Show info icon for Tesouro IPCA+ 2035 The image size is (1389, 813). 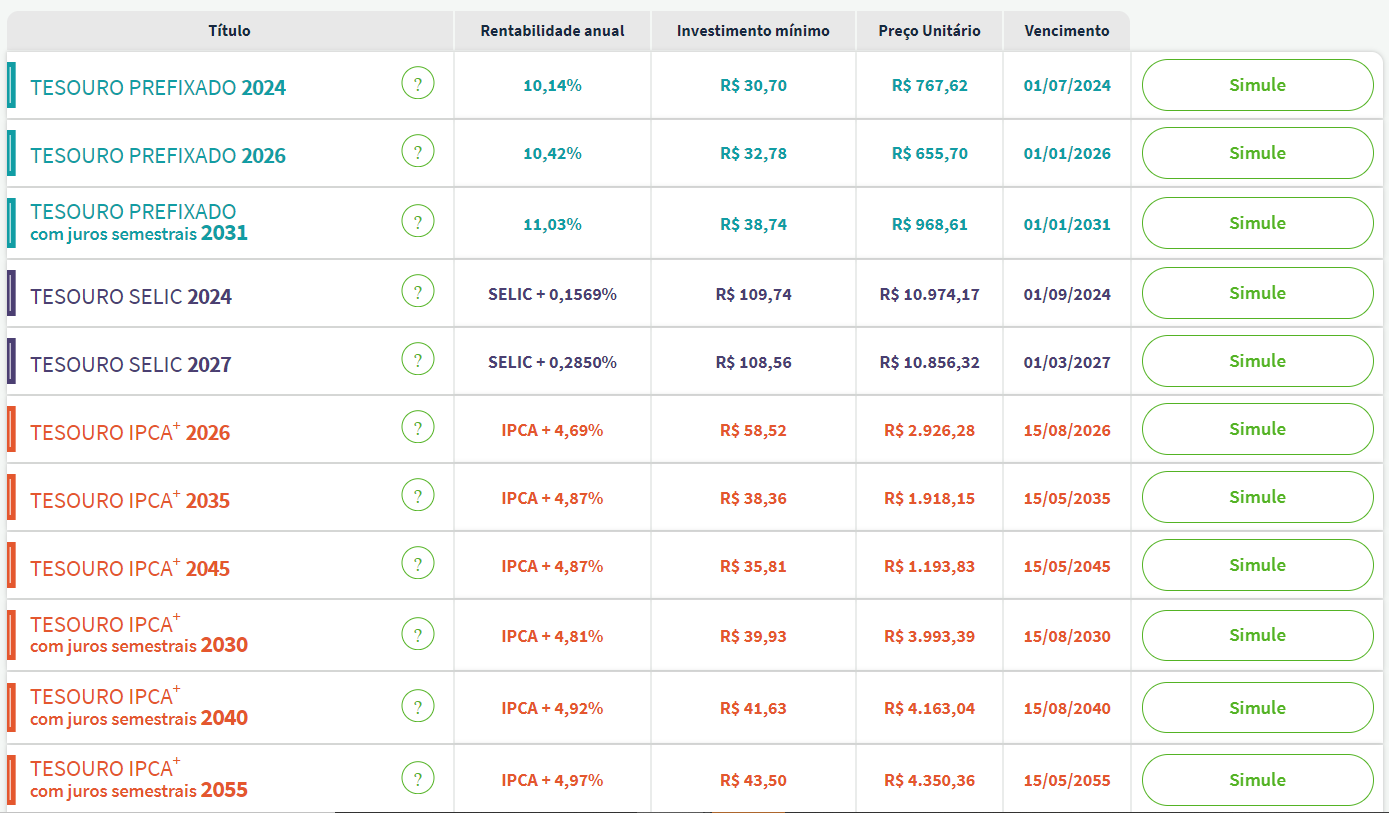click(418, 496)
